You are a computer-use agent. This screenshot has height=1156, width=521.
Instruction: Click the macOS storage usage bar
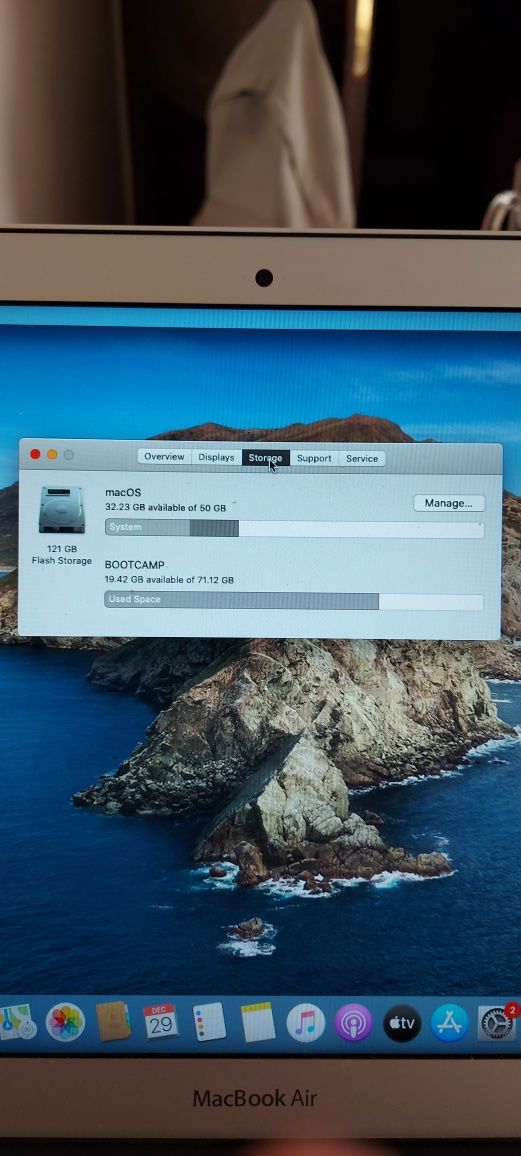295,529
